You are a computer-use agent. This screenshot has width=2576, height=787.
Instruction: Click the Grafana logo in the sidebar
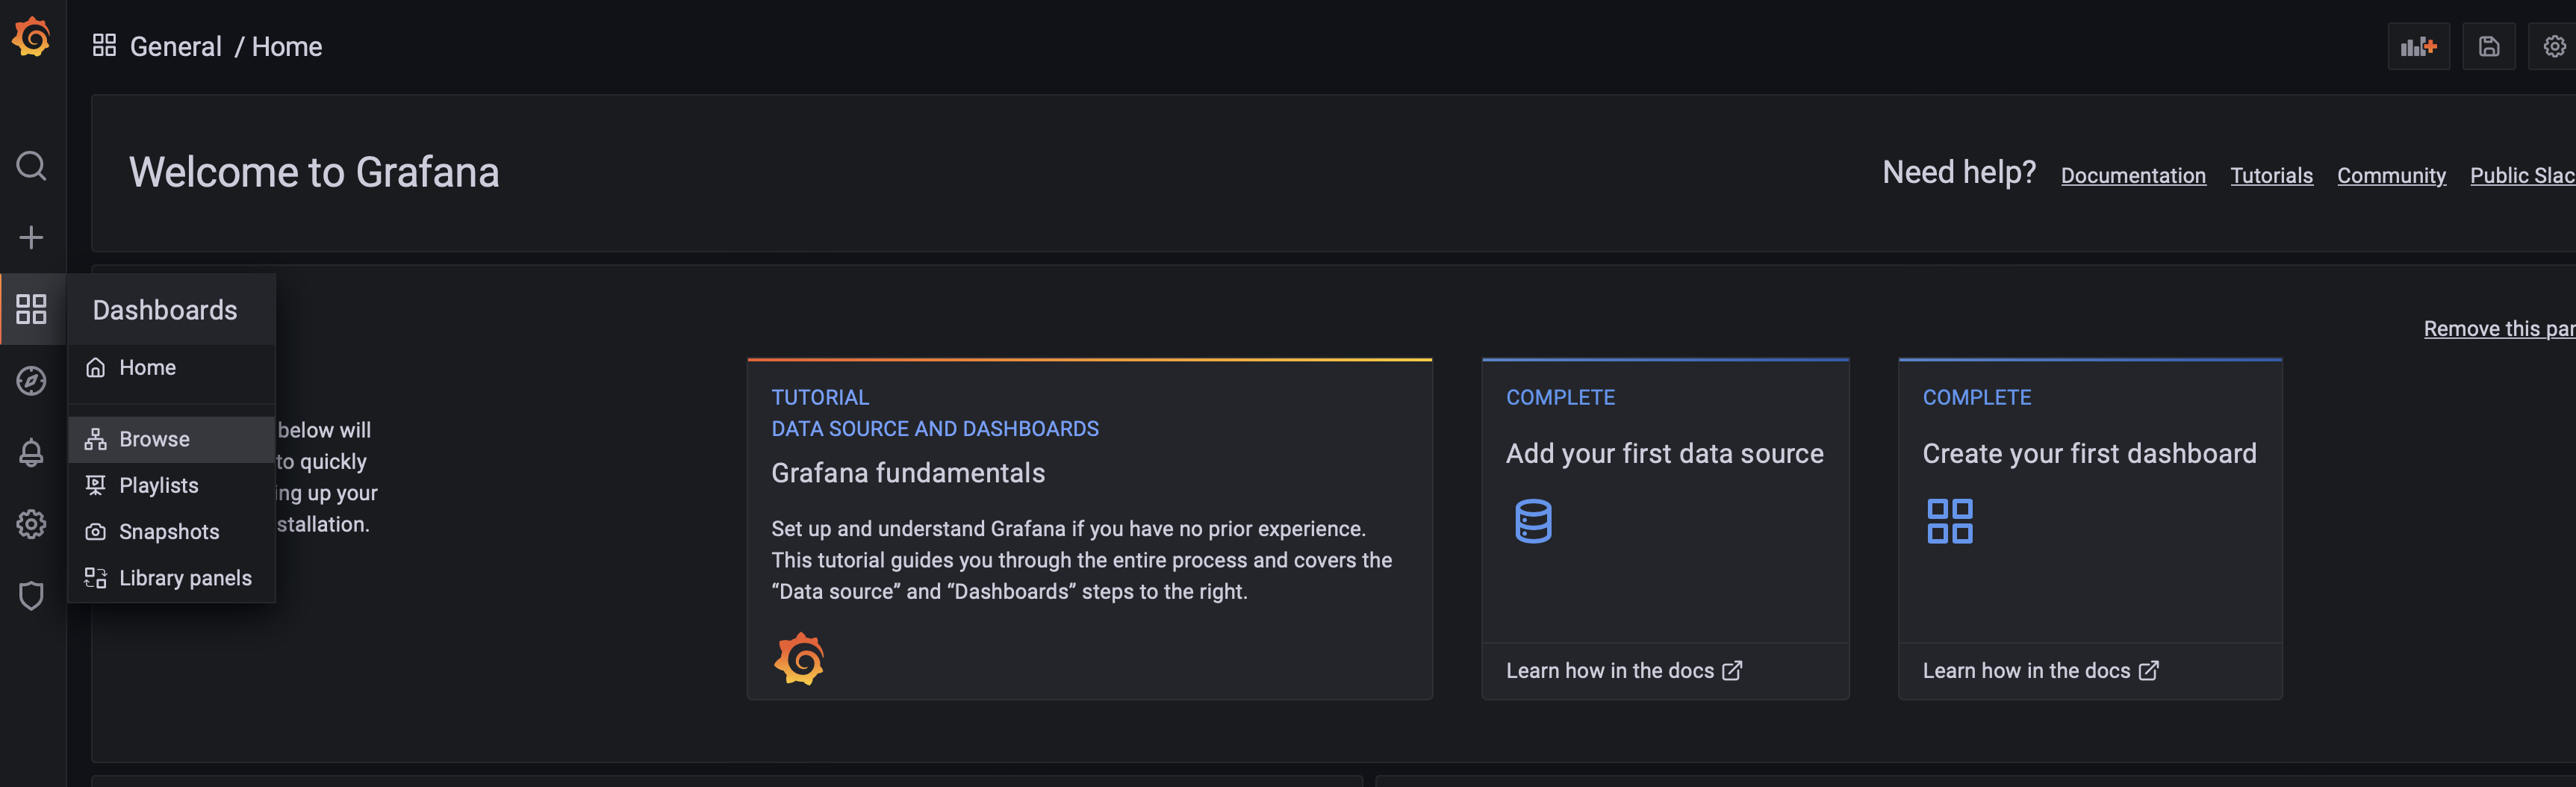click(x=31, y=37)
